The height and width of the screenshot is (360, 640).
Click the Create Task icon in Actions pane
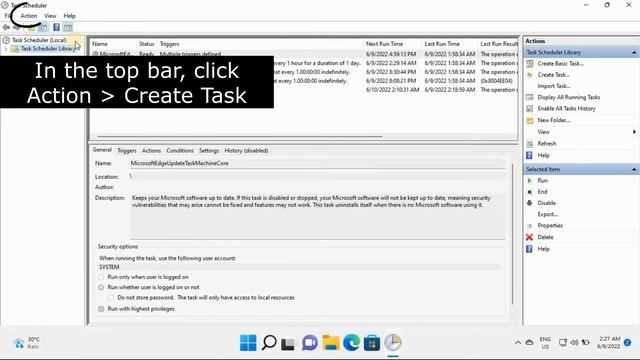[530, 75]
